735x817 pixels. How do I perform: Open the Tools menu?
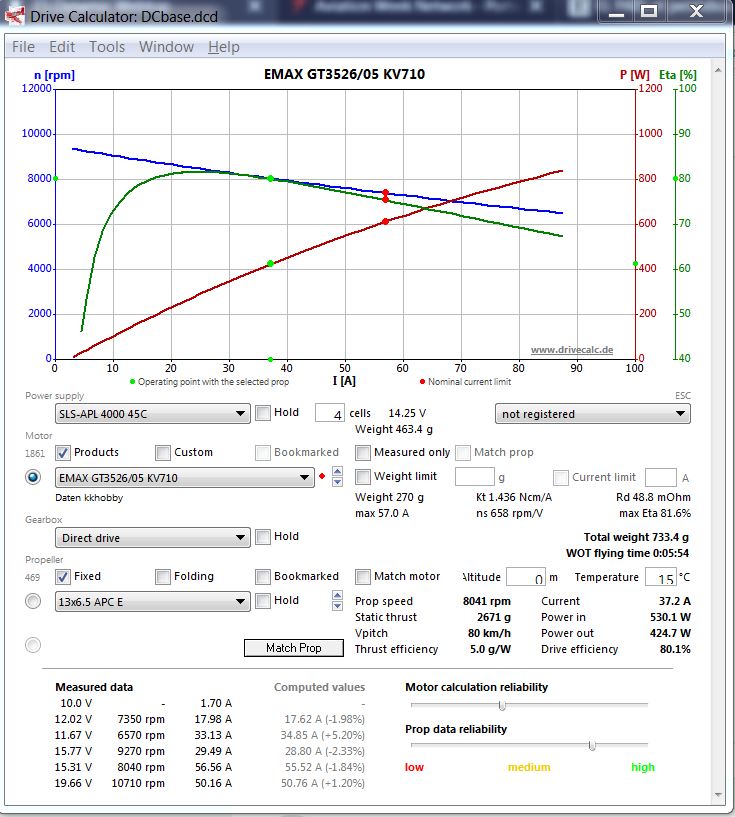pos(107,47)
